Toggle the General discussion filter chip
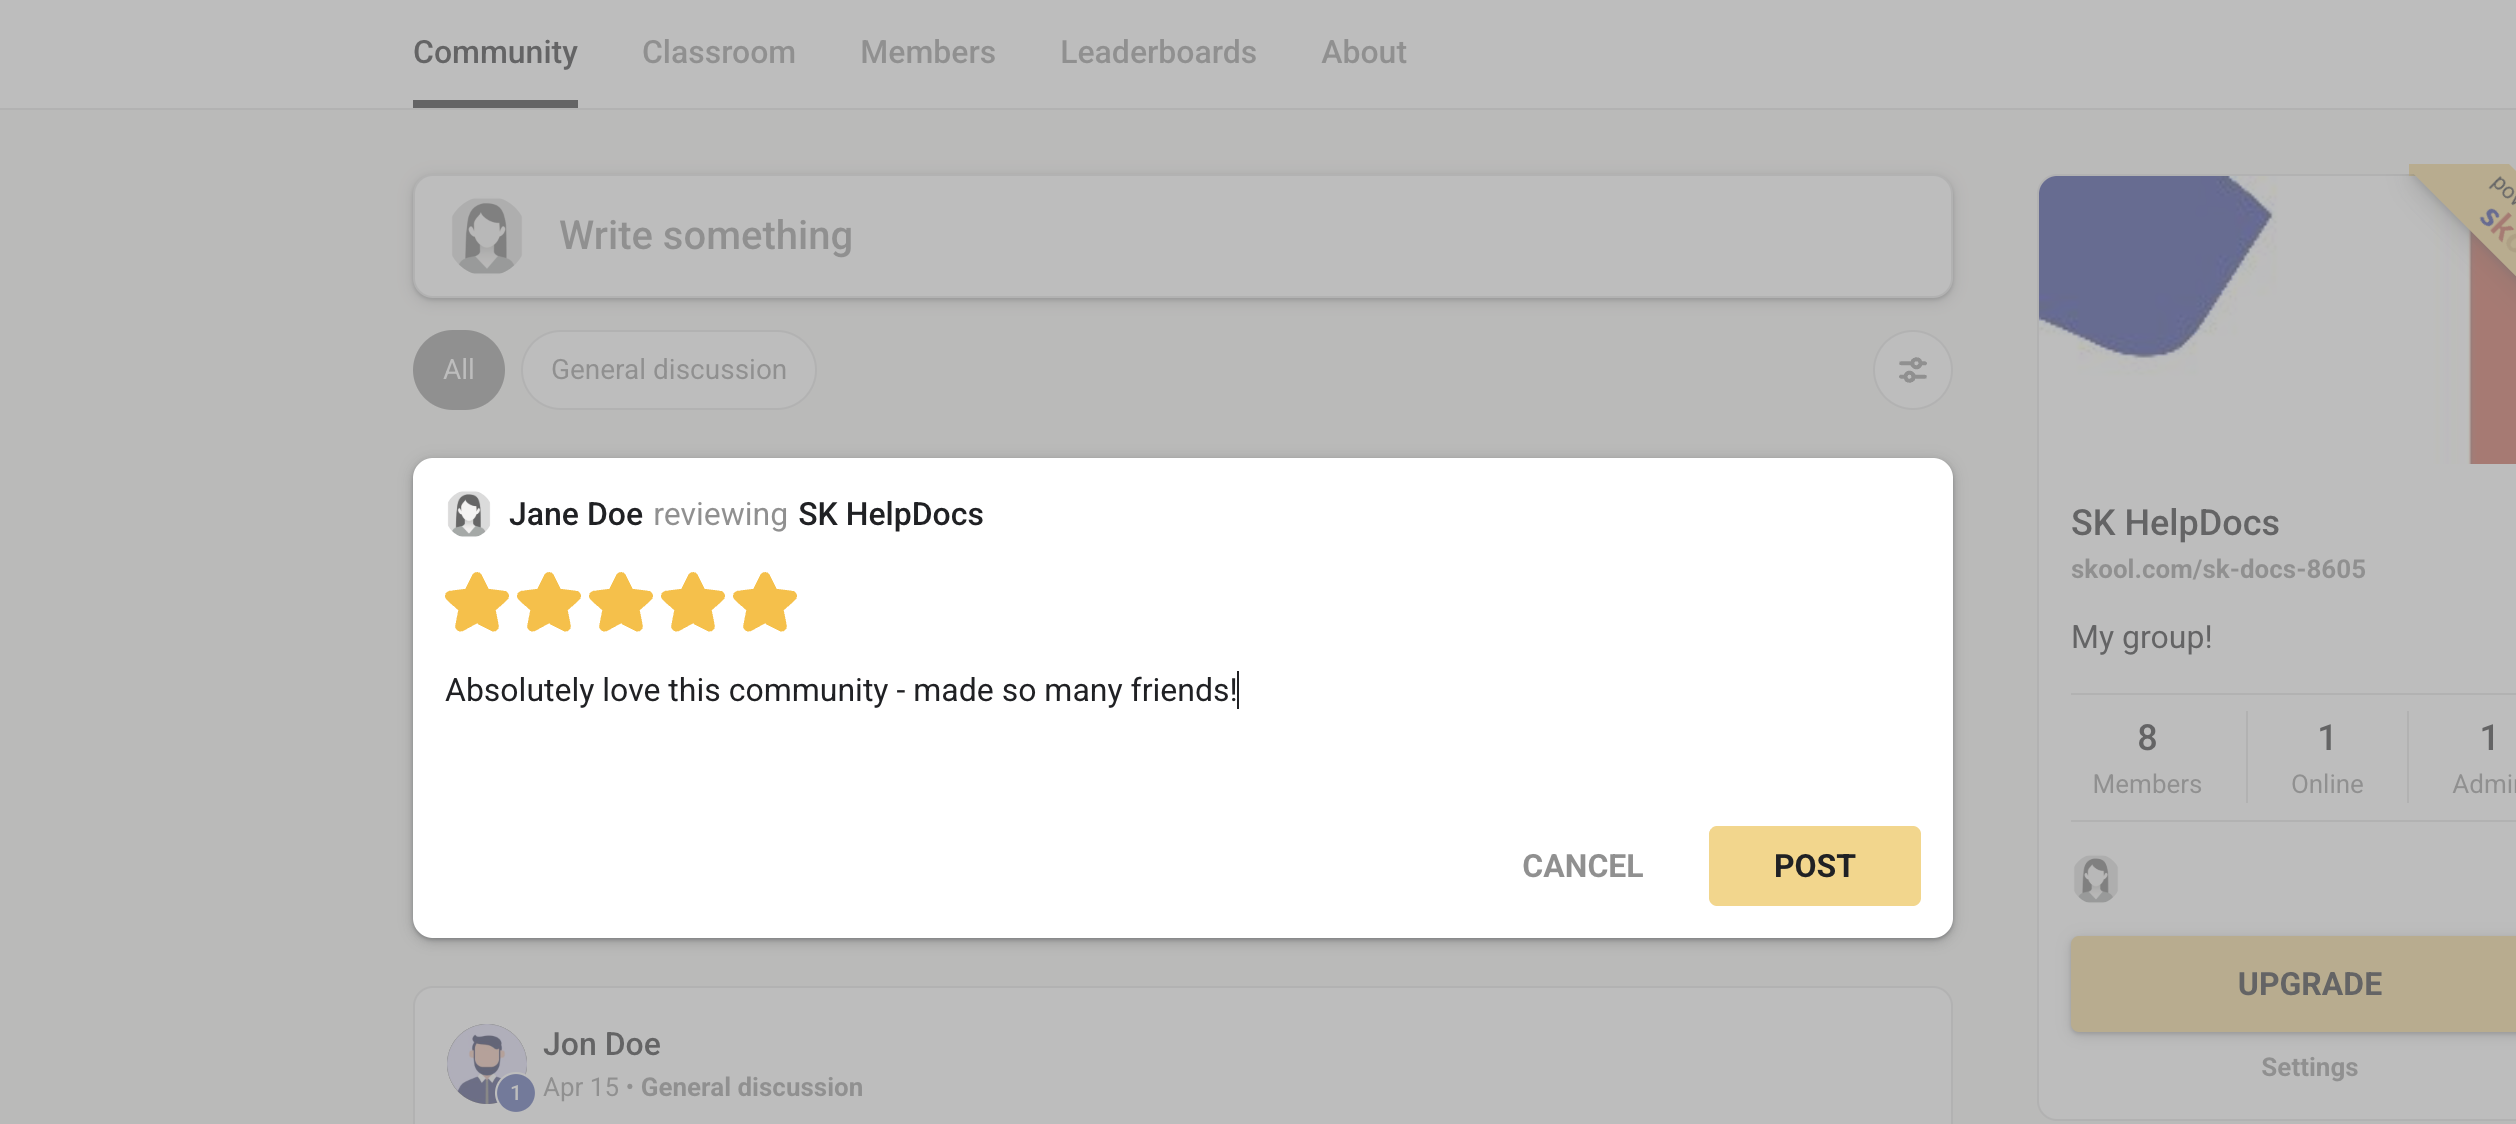This screenshot has width=2516, height=1124. point(669,370)
